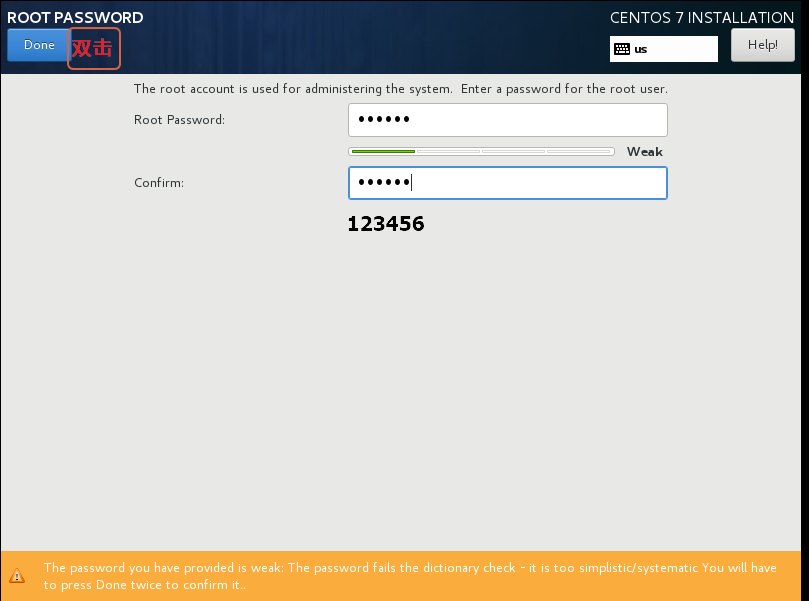The width and height of the screenshot is (809, 601).
Task: Click the password strength bar
Action: pos(481,152)
